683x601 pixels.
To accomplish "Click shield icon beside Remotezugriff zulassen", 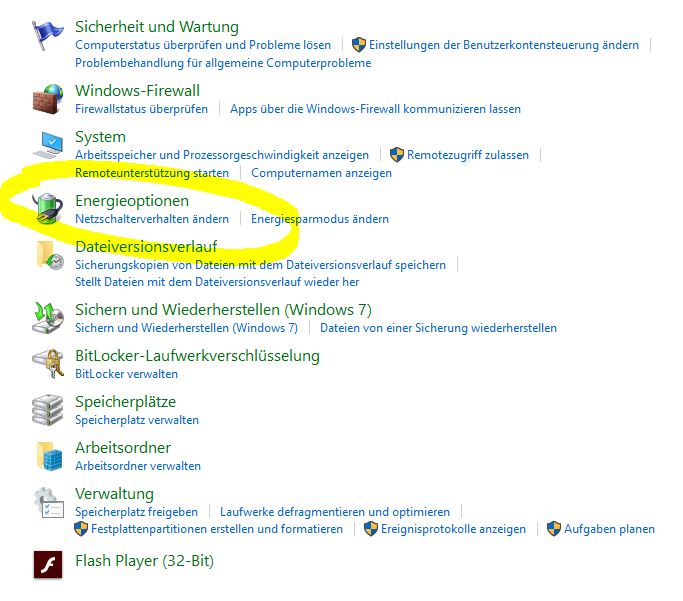I will [x=397, y=155].
